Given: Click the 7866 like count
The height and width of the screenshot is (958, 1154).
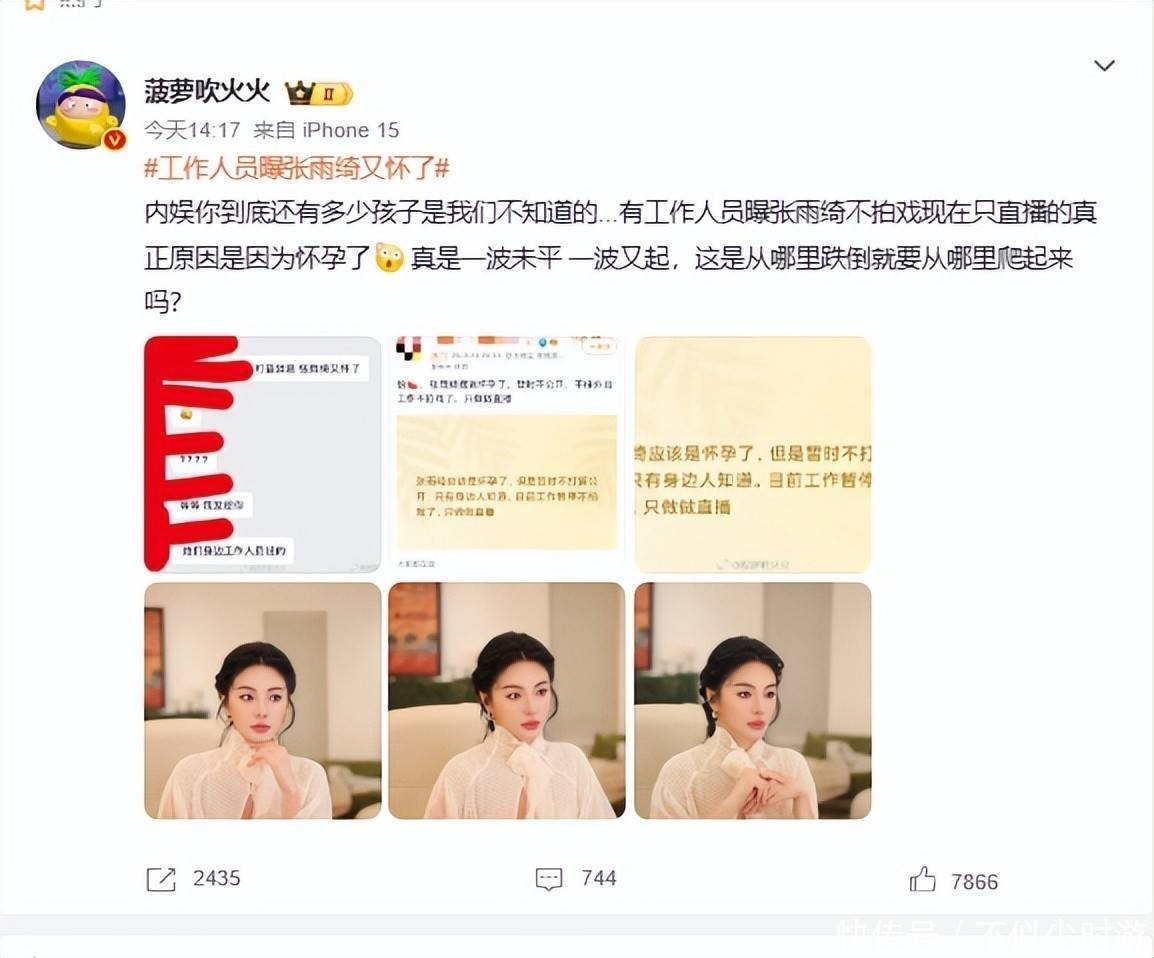Looking at the screenshot, I should (974, 881).
